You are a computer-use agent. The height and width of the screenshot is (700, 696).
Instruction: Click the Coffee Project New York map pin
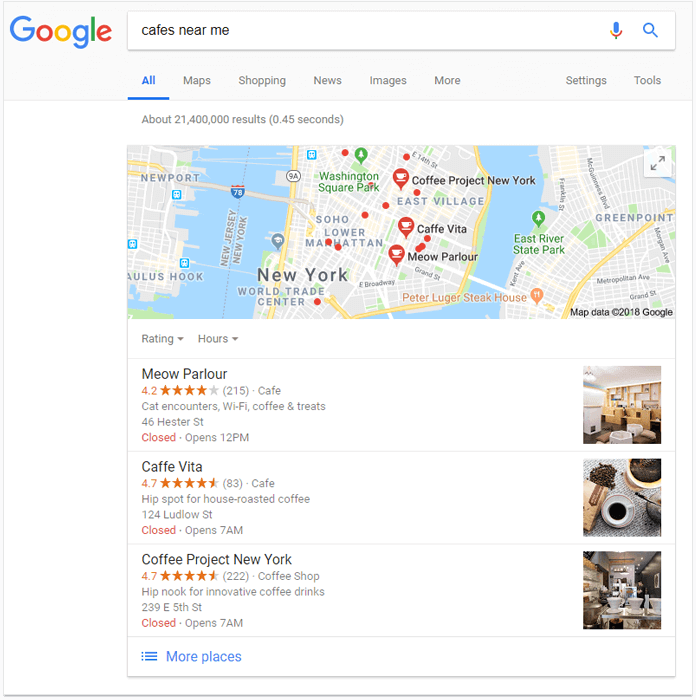pos(400,179)
